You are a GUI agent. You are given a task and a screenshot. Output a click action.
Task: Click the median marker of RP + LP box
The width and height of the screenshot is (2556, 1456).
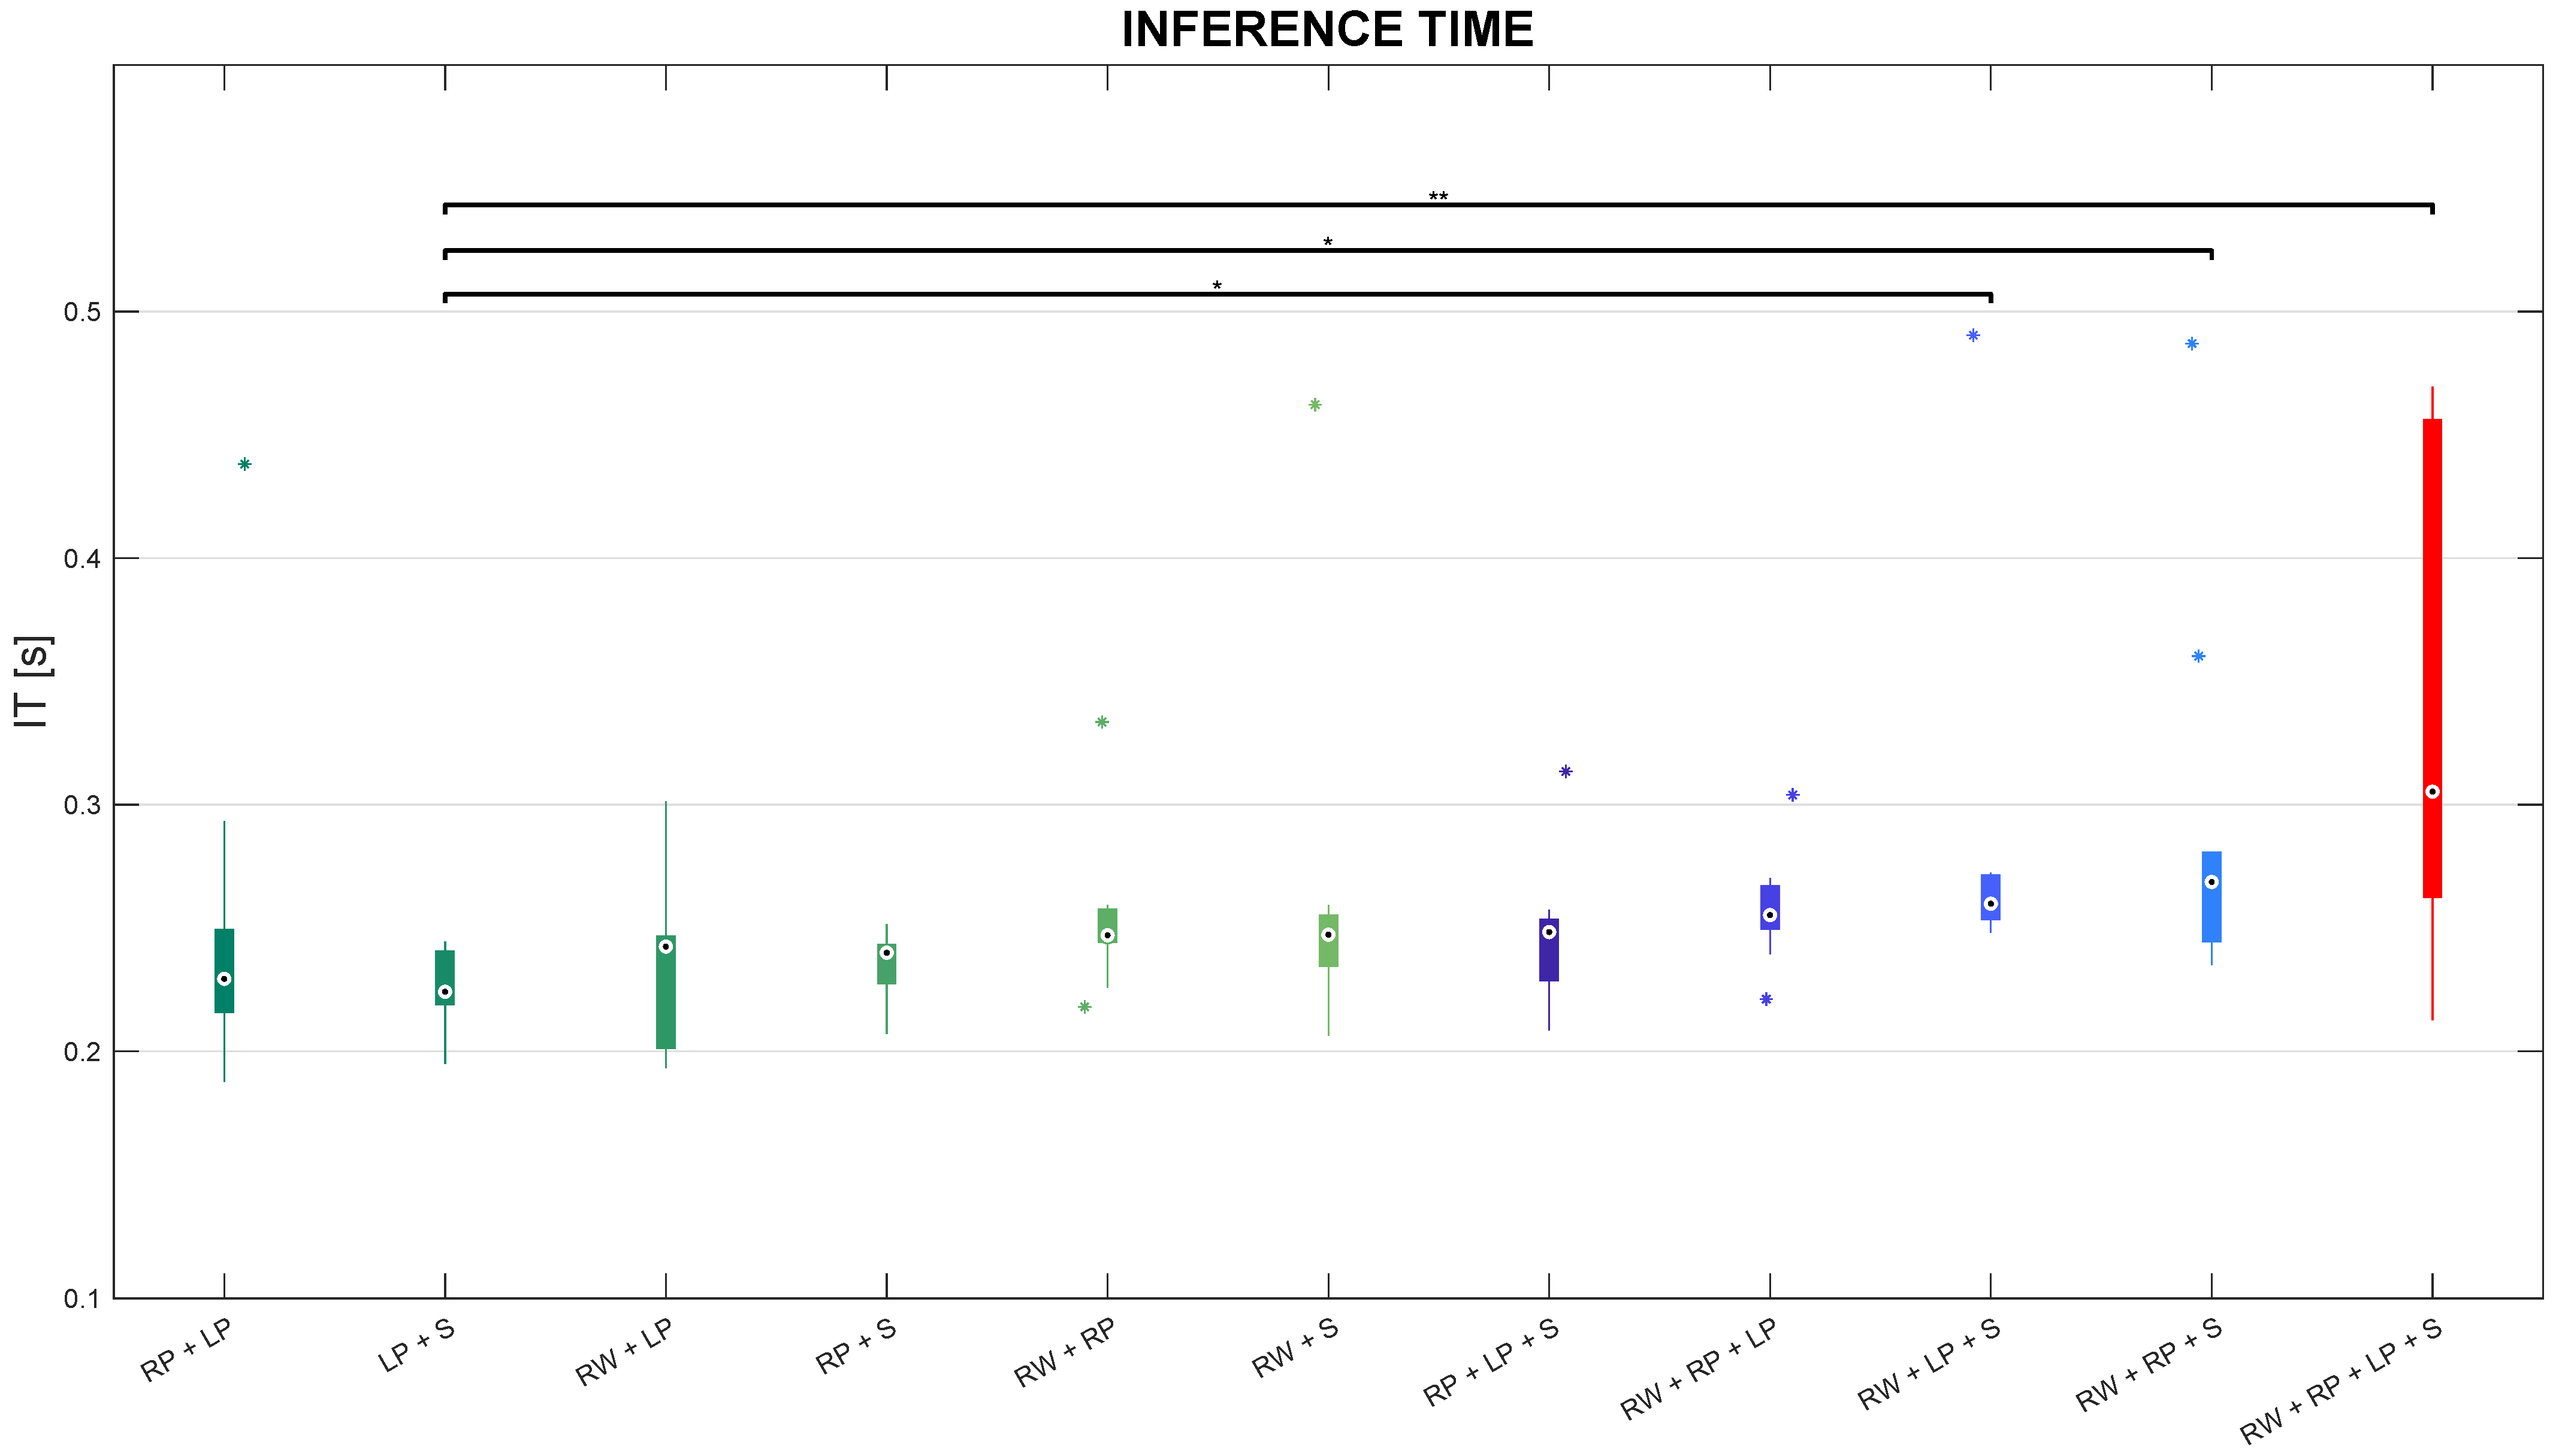click(x=224, y=979)
